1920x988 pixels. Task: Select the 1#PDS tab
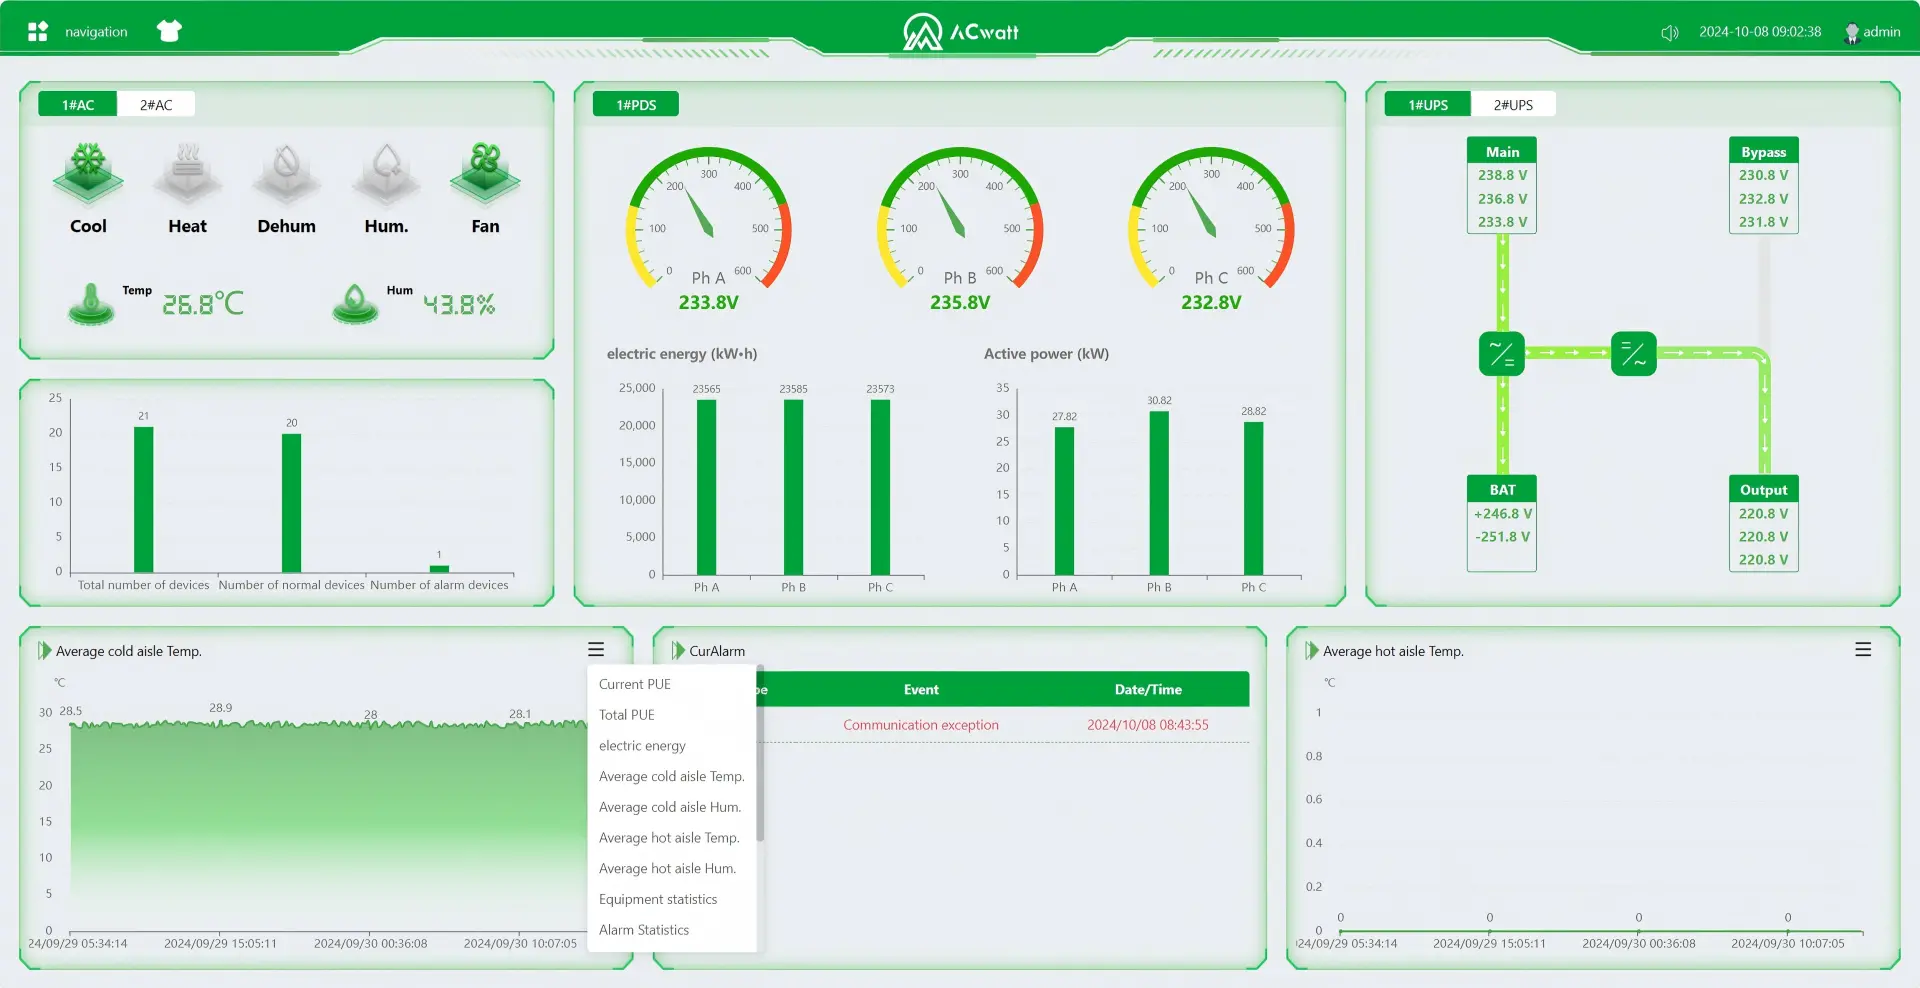click(x=636, y=104)
